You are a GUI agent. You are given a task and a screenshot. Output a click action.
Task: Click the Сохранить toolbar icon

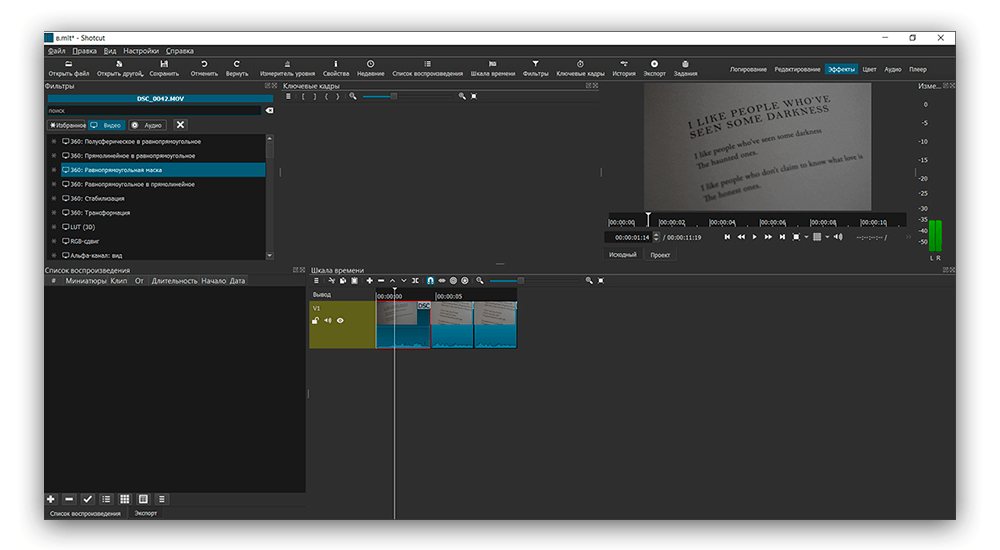point(164,68)
